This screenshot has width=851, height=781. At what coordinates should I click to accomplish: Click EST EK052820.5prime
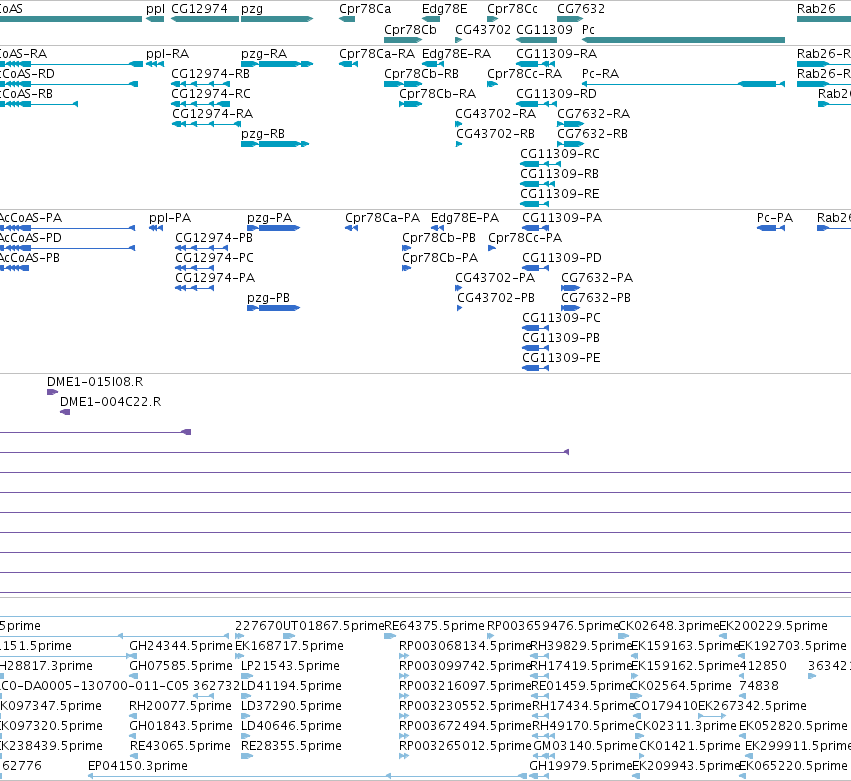click(793, 726)
